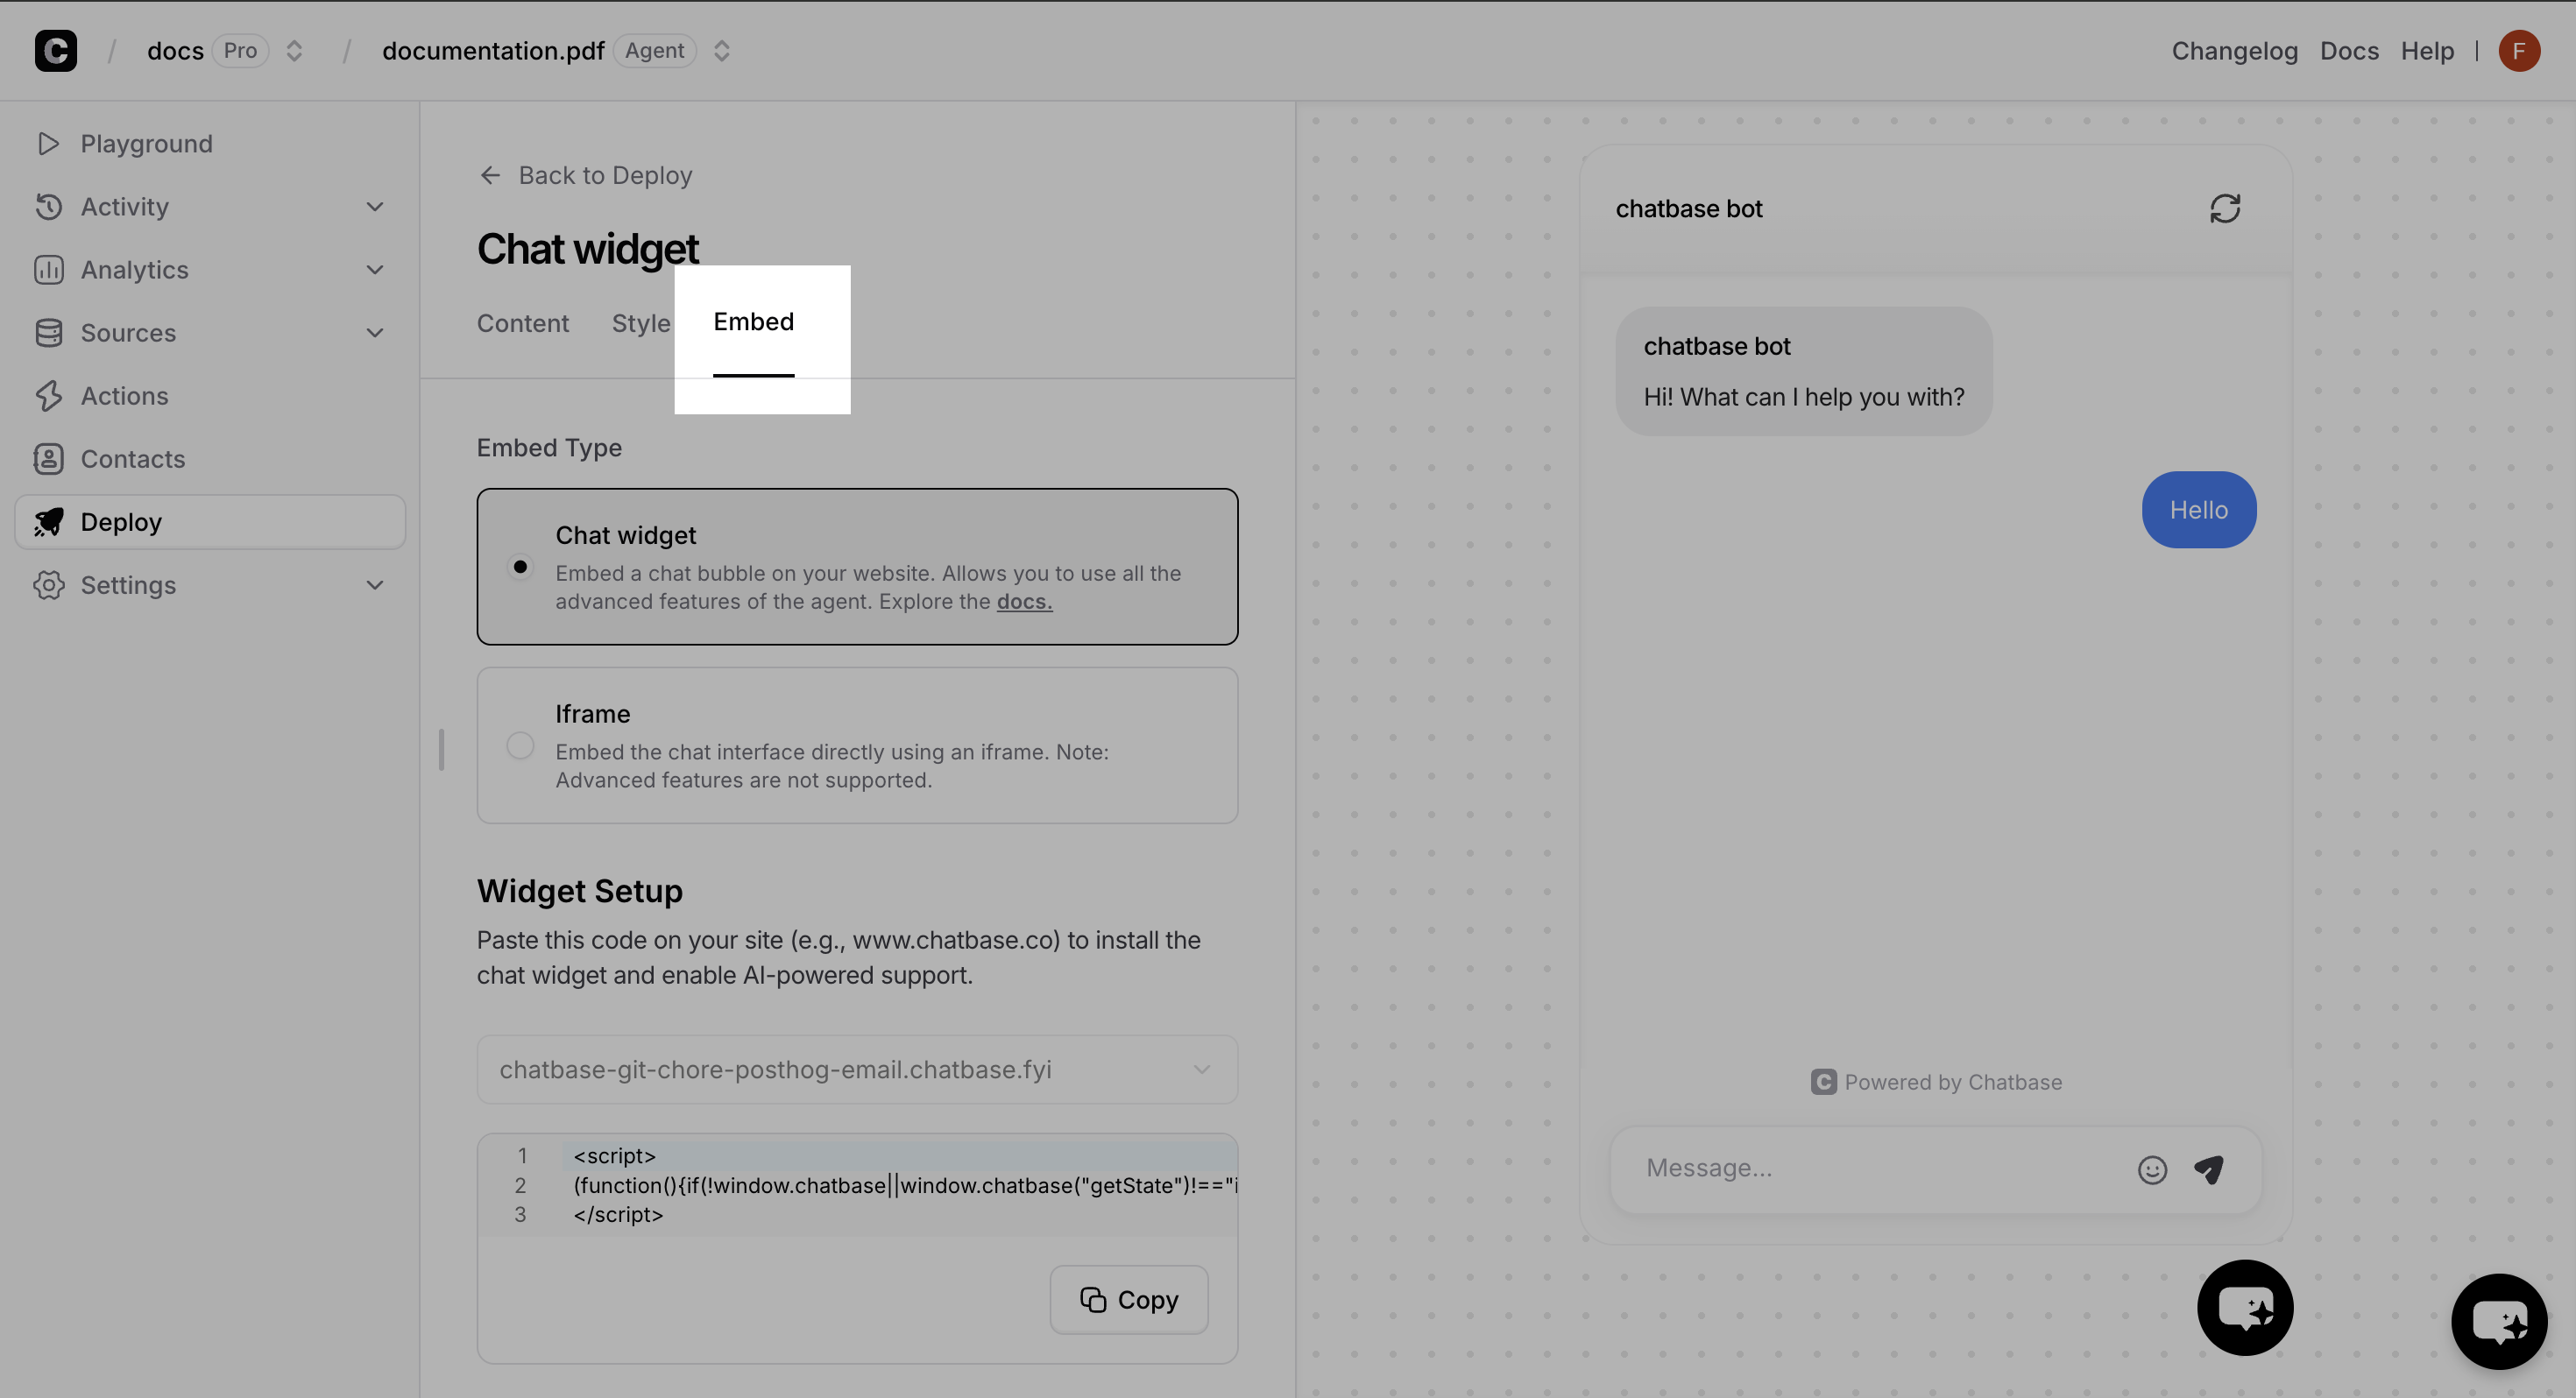Select the Chat widget embed type
This screenshot has height=1398, width=2576.
(x=520, y=567)
